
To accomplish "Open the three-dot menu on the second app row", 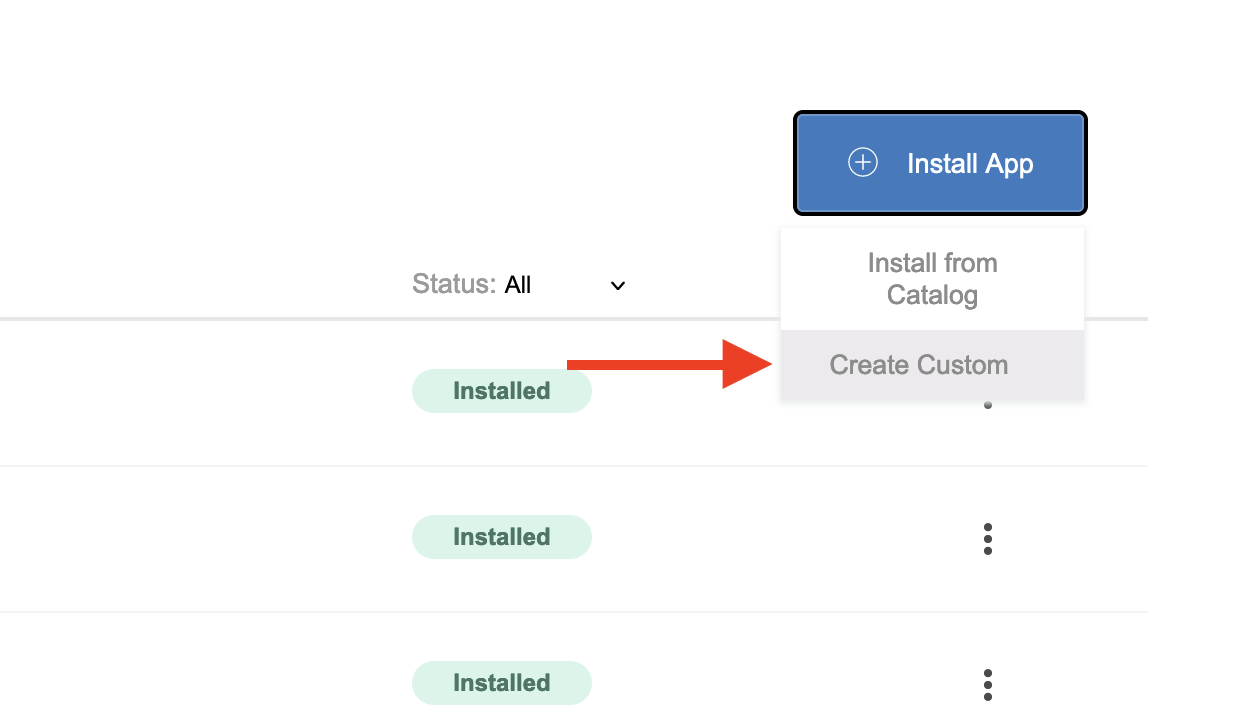I will 988,538.
